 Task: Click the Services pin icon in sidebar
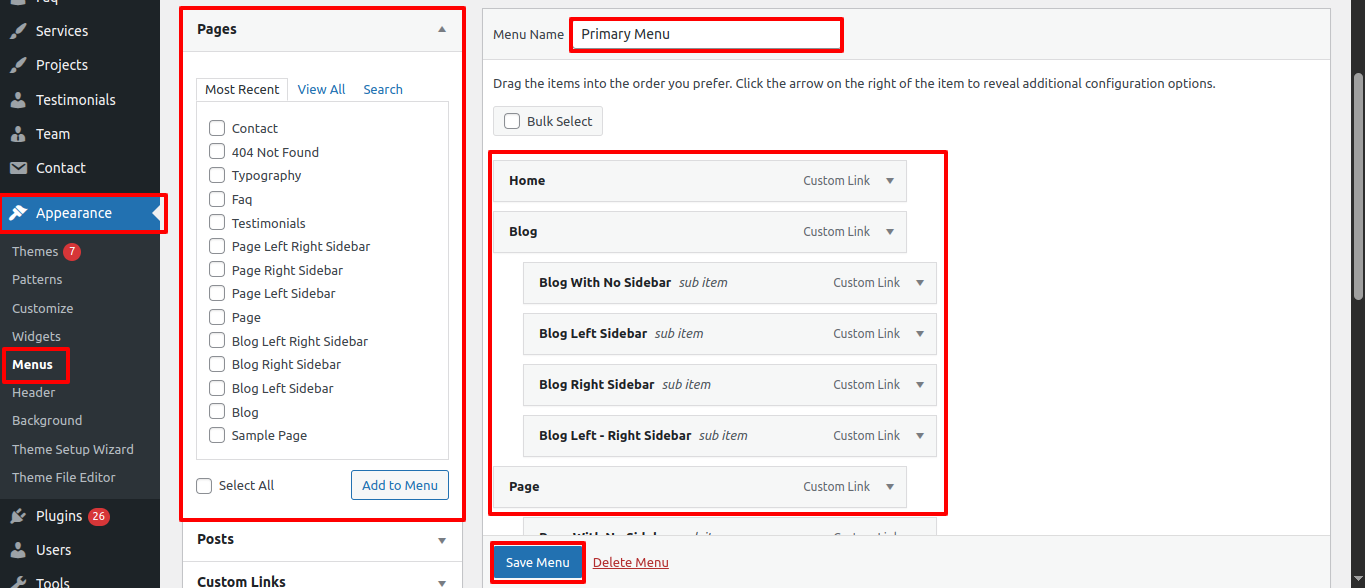18,31
